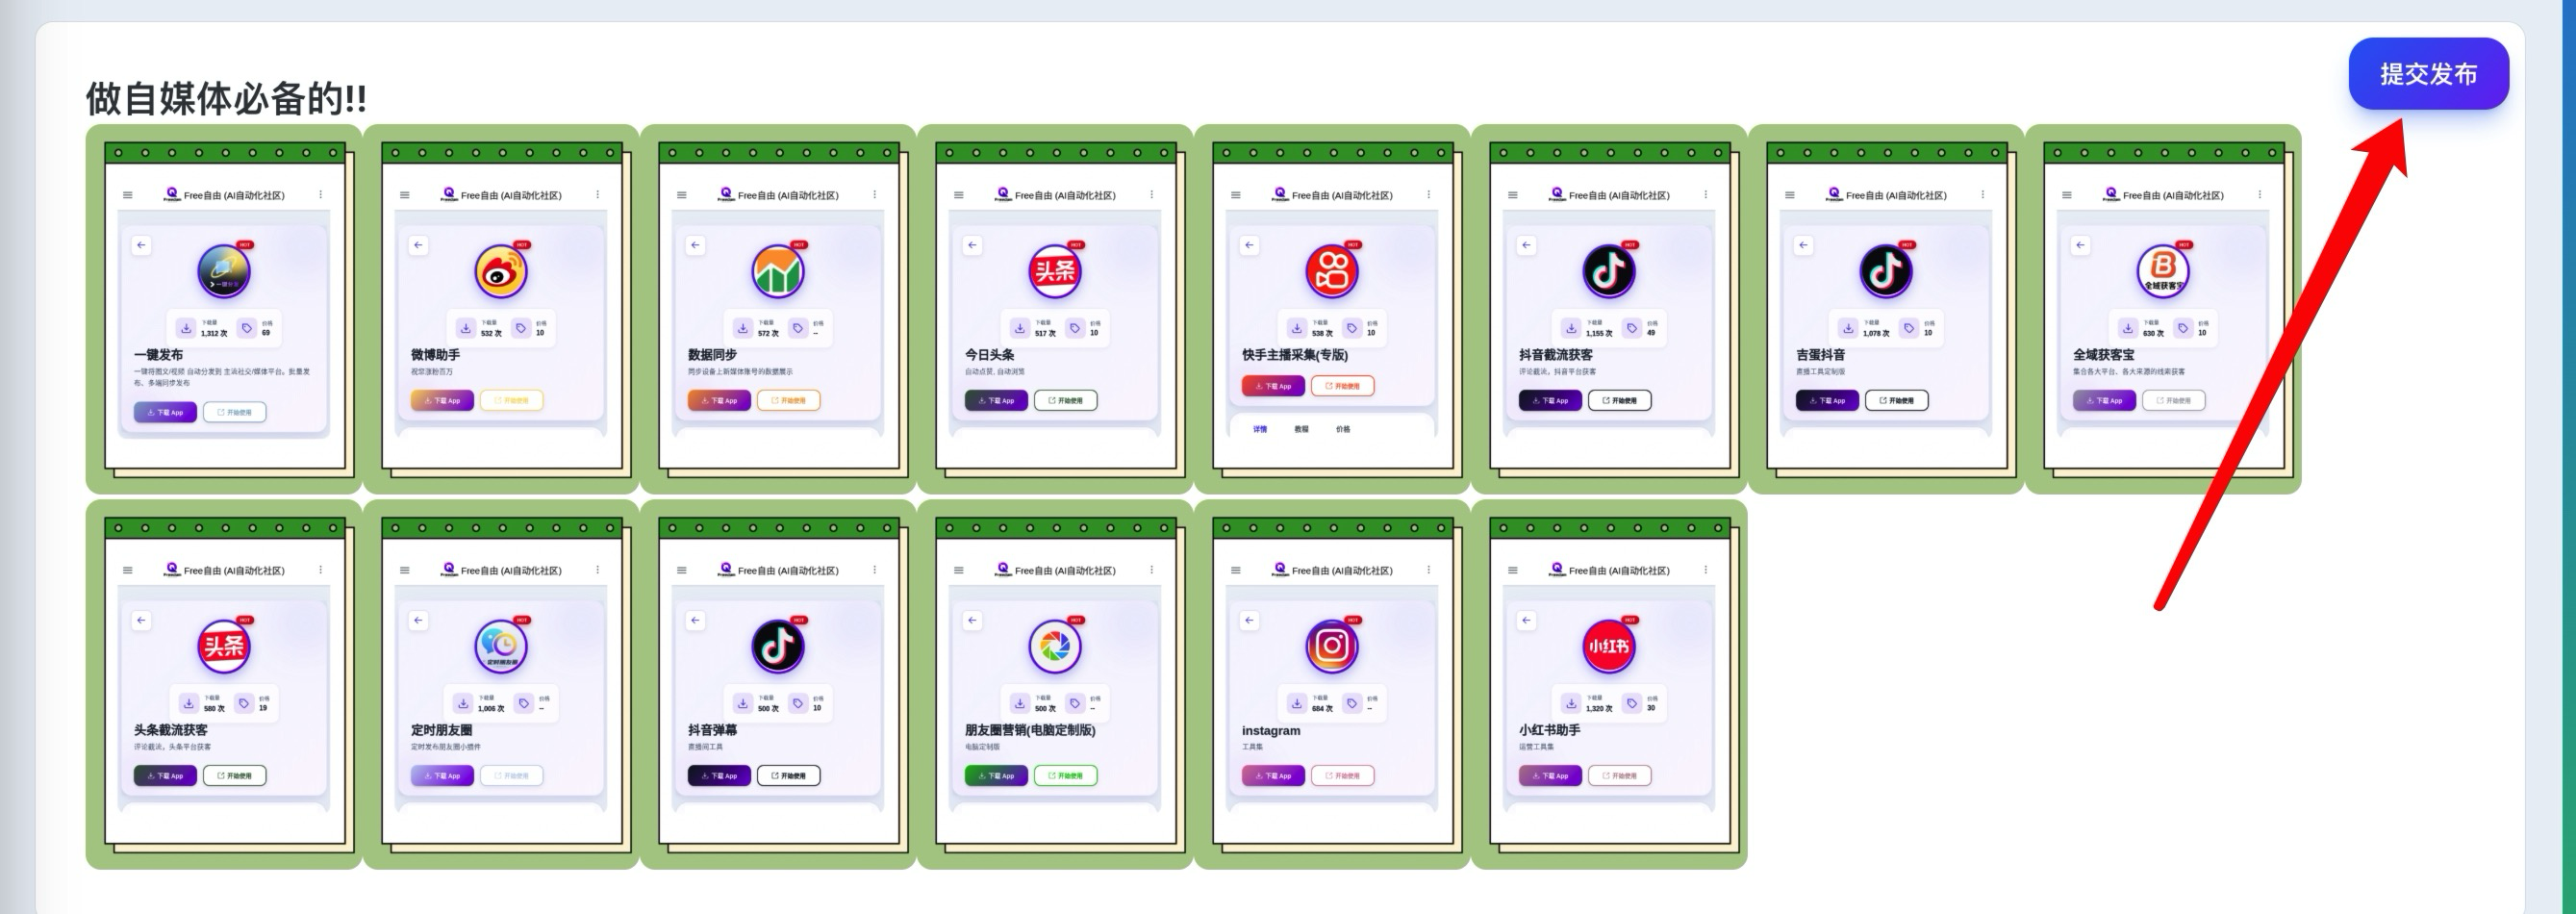Click the Weibo logo in 微博助手 card

[x=500, y=271]
